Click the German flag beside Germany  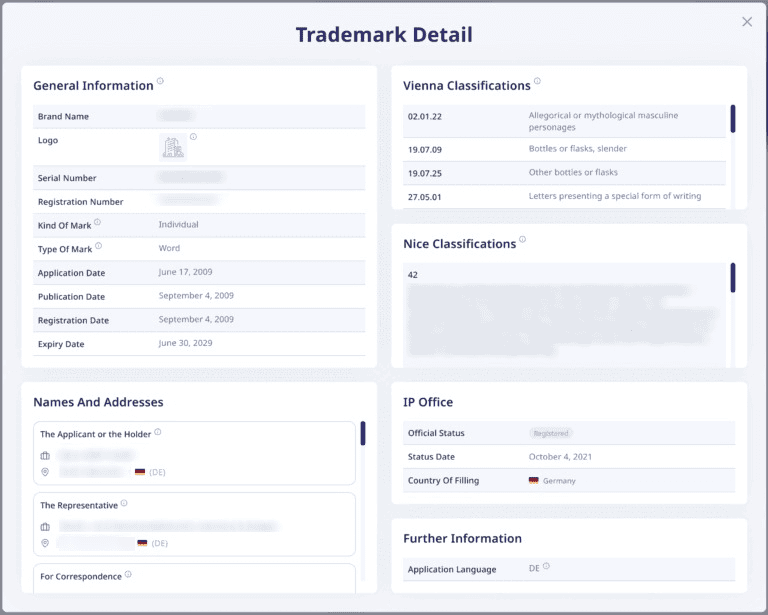click(534, 480)
